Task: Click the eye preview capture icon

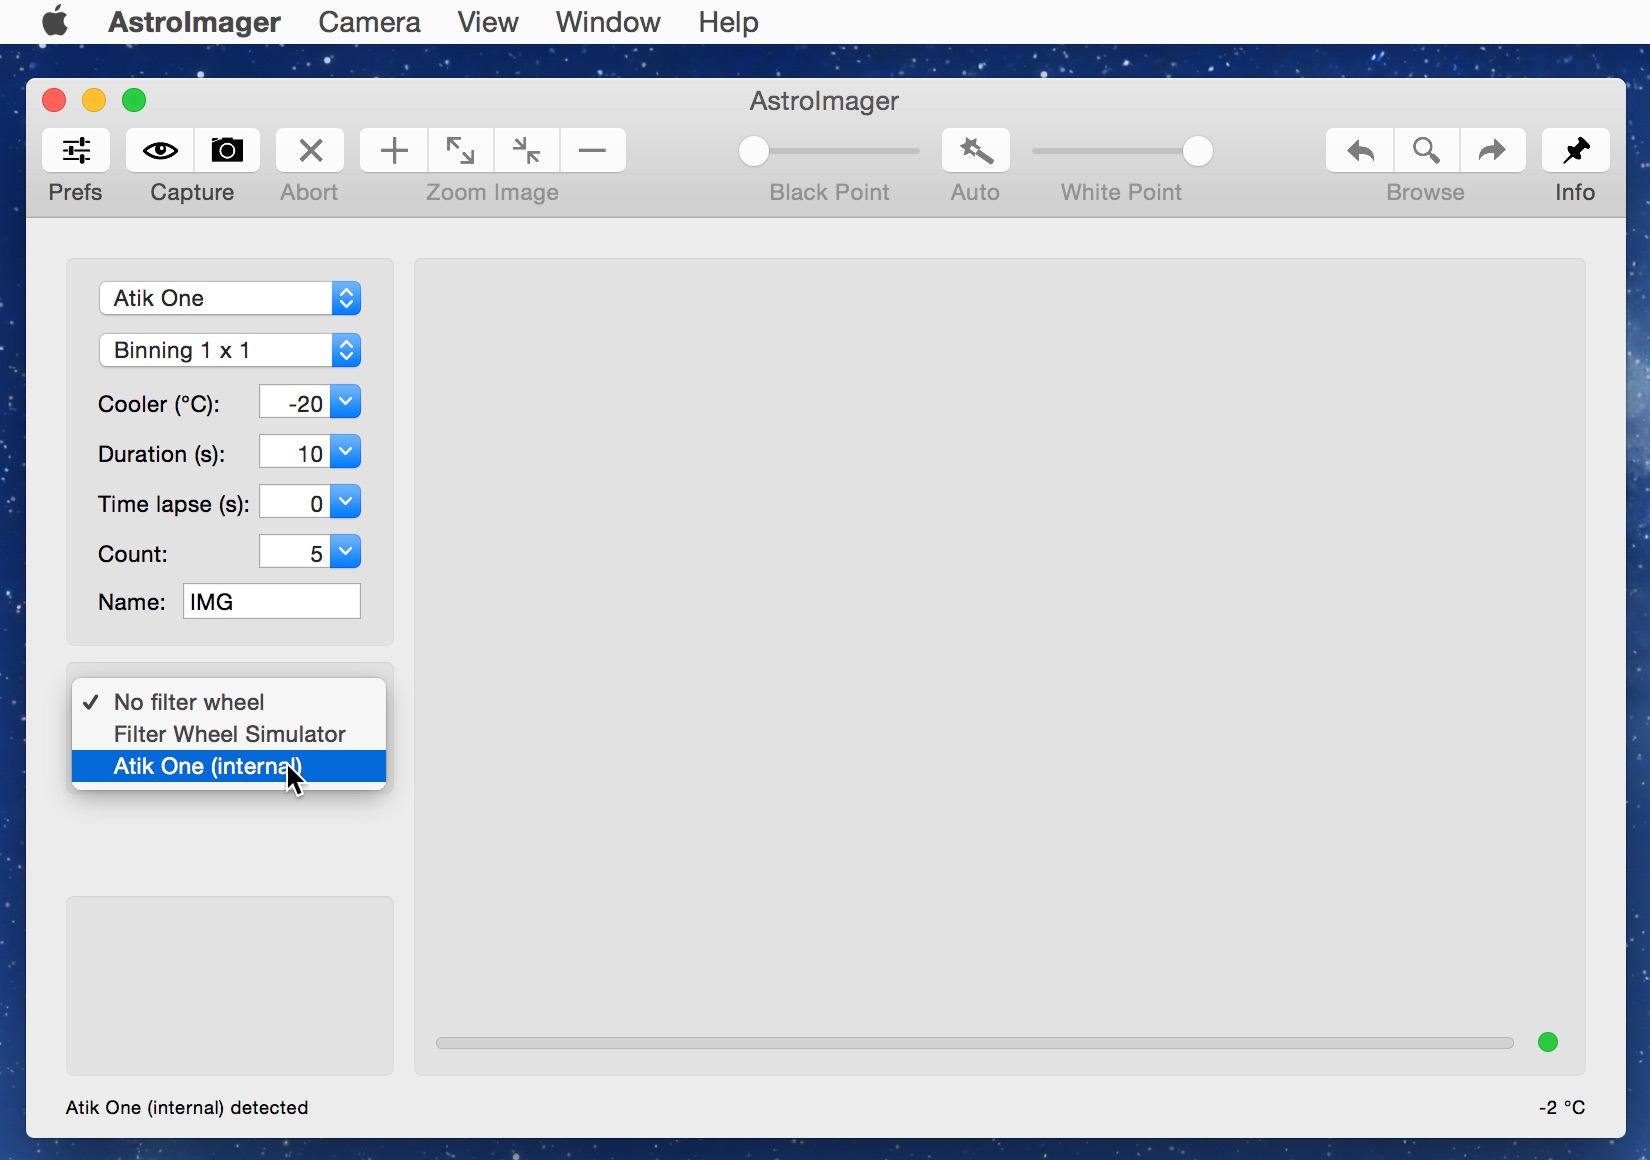Action: pyautogui.click(x=160, y=151)
